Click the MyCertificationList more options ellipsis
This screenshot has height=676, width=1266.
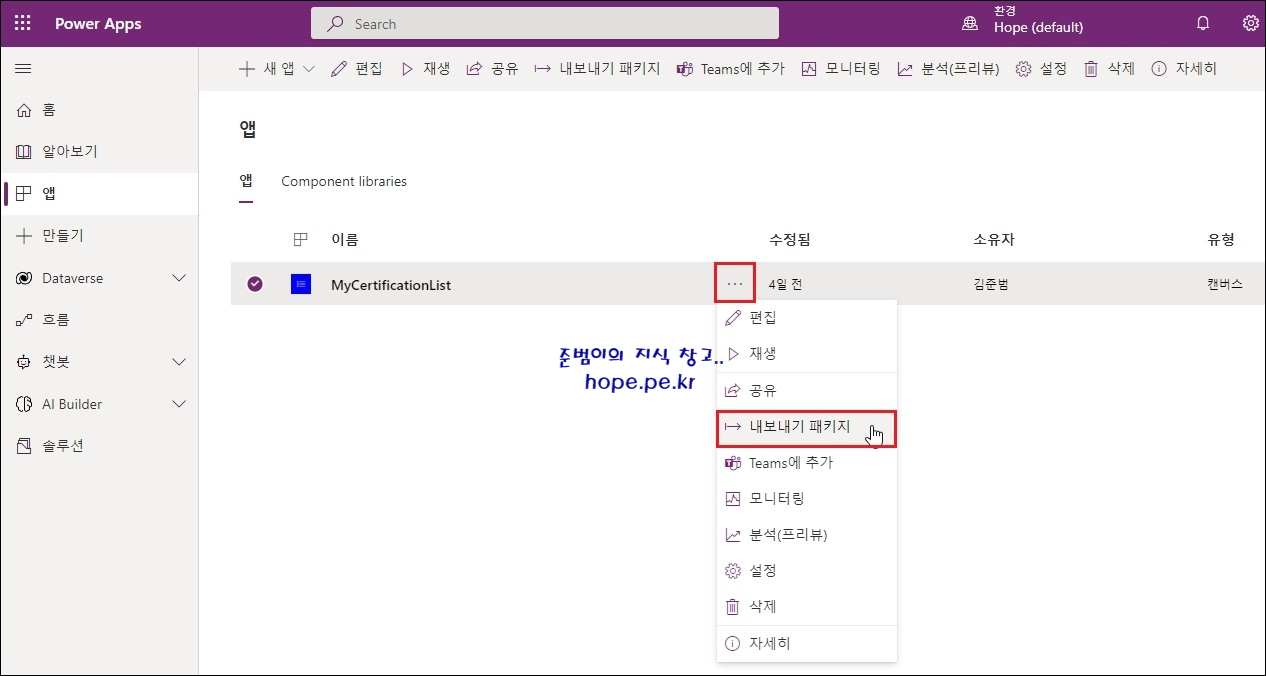(x=735, y=284)
